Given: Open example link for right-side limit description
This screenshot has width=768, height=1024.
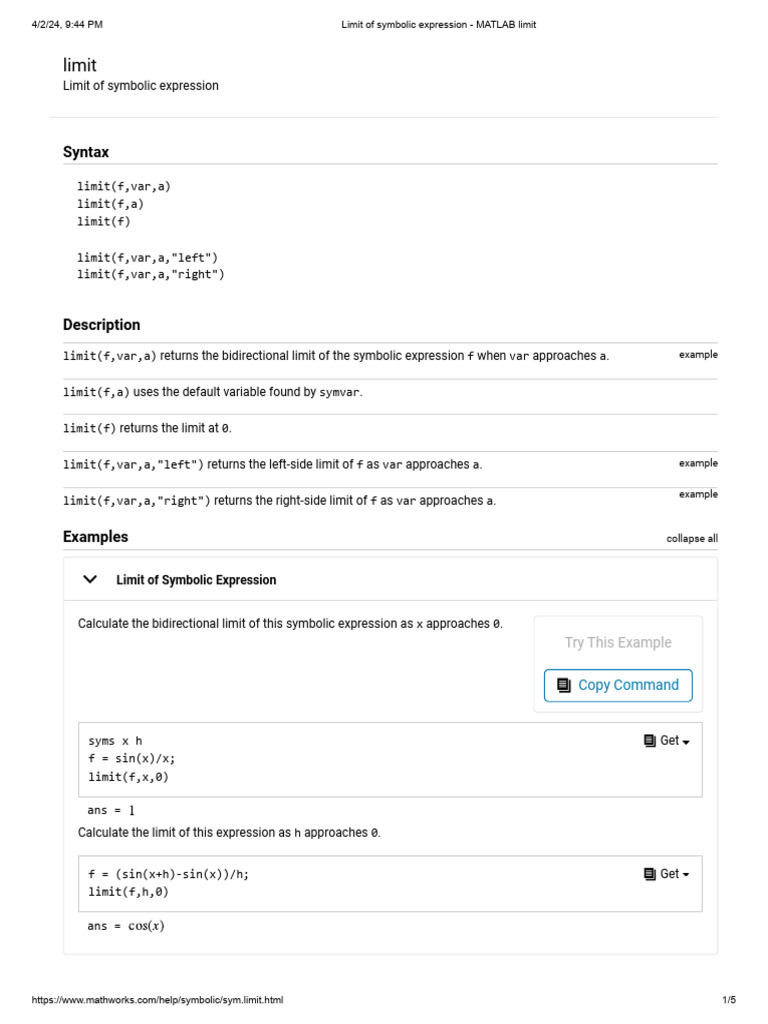Looking at the screenshot, I should coord(698,494).
